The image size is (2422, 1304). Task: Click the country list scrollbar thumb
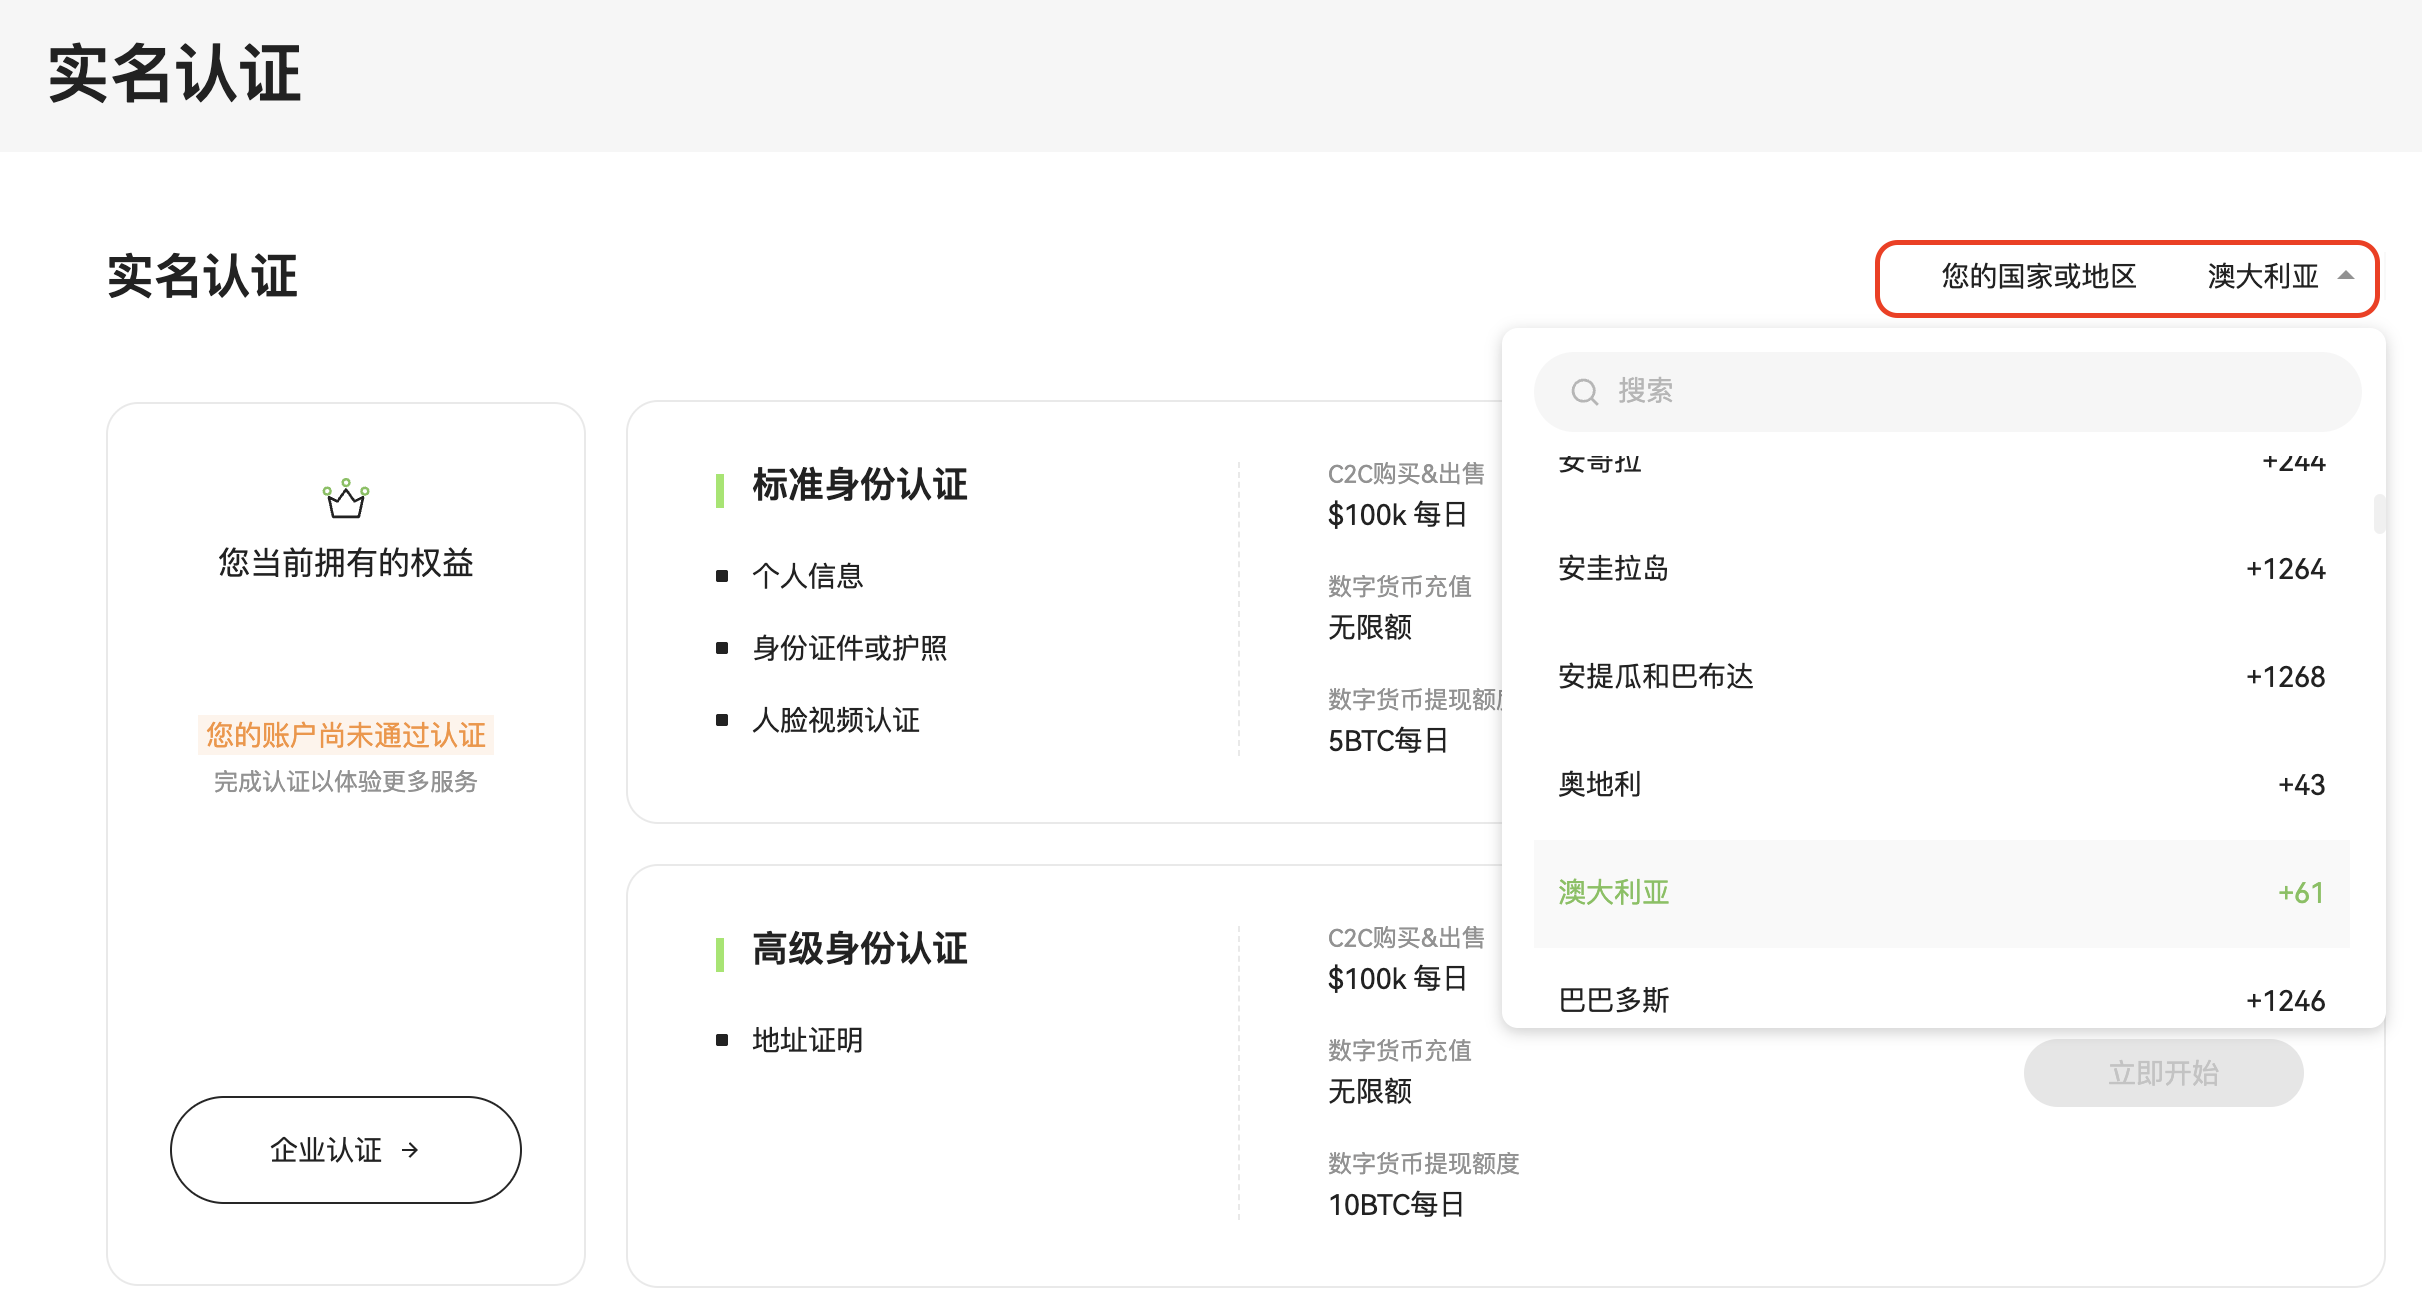tap(2379, 514)
